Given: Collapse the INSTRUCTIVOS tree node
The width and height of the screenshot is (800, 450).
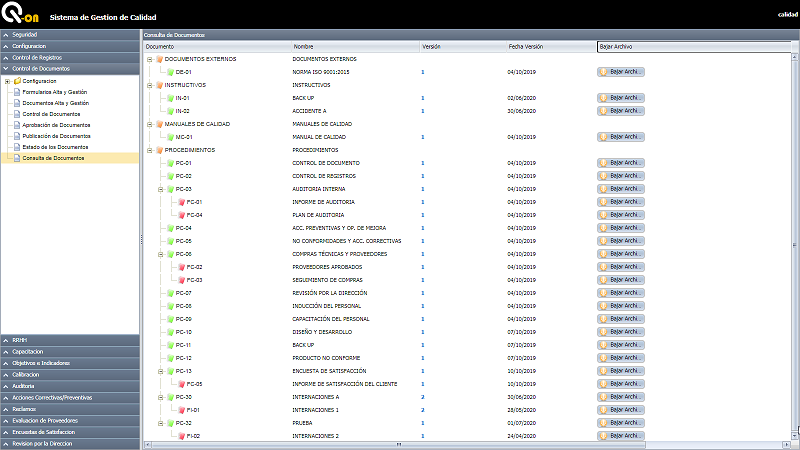Looking at the screenshot, I should pos(148,85).
